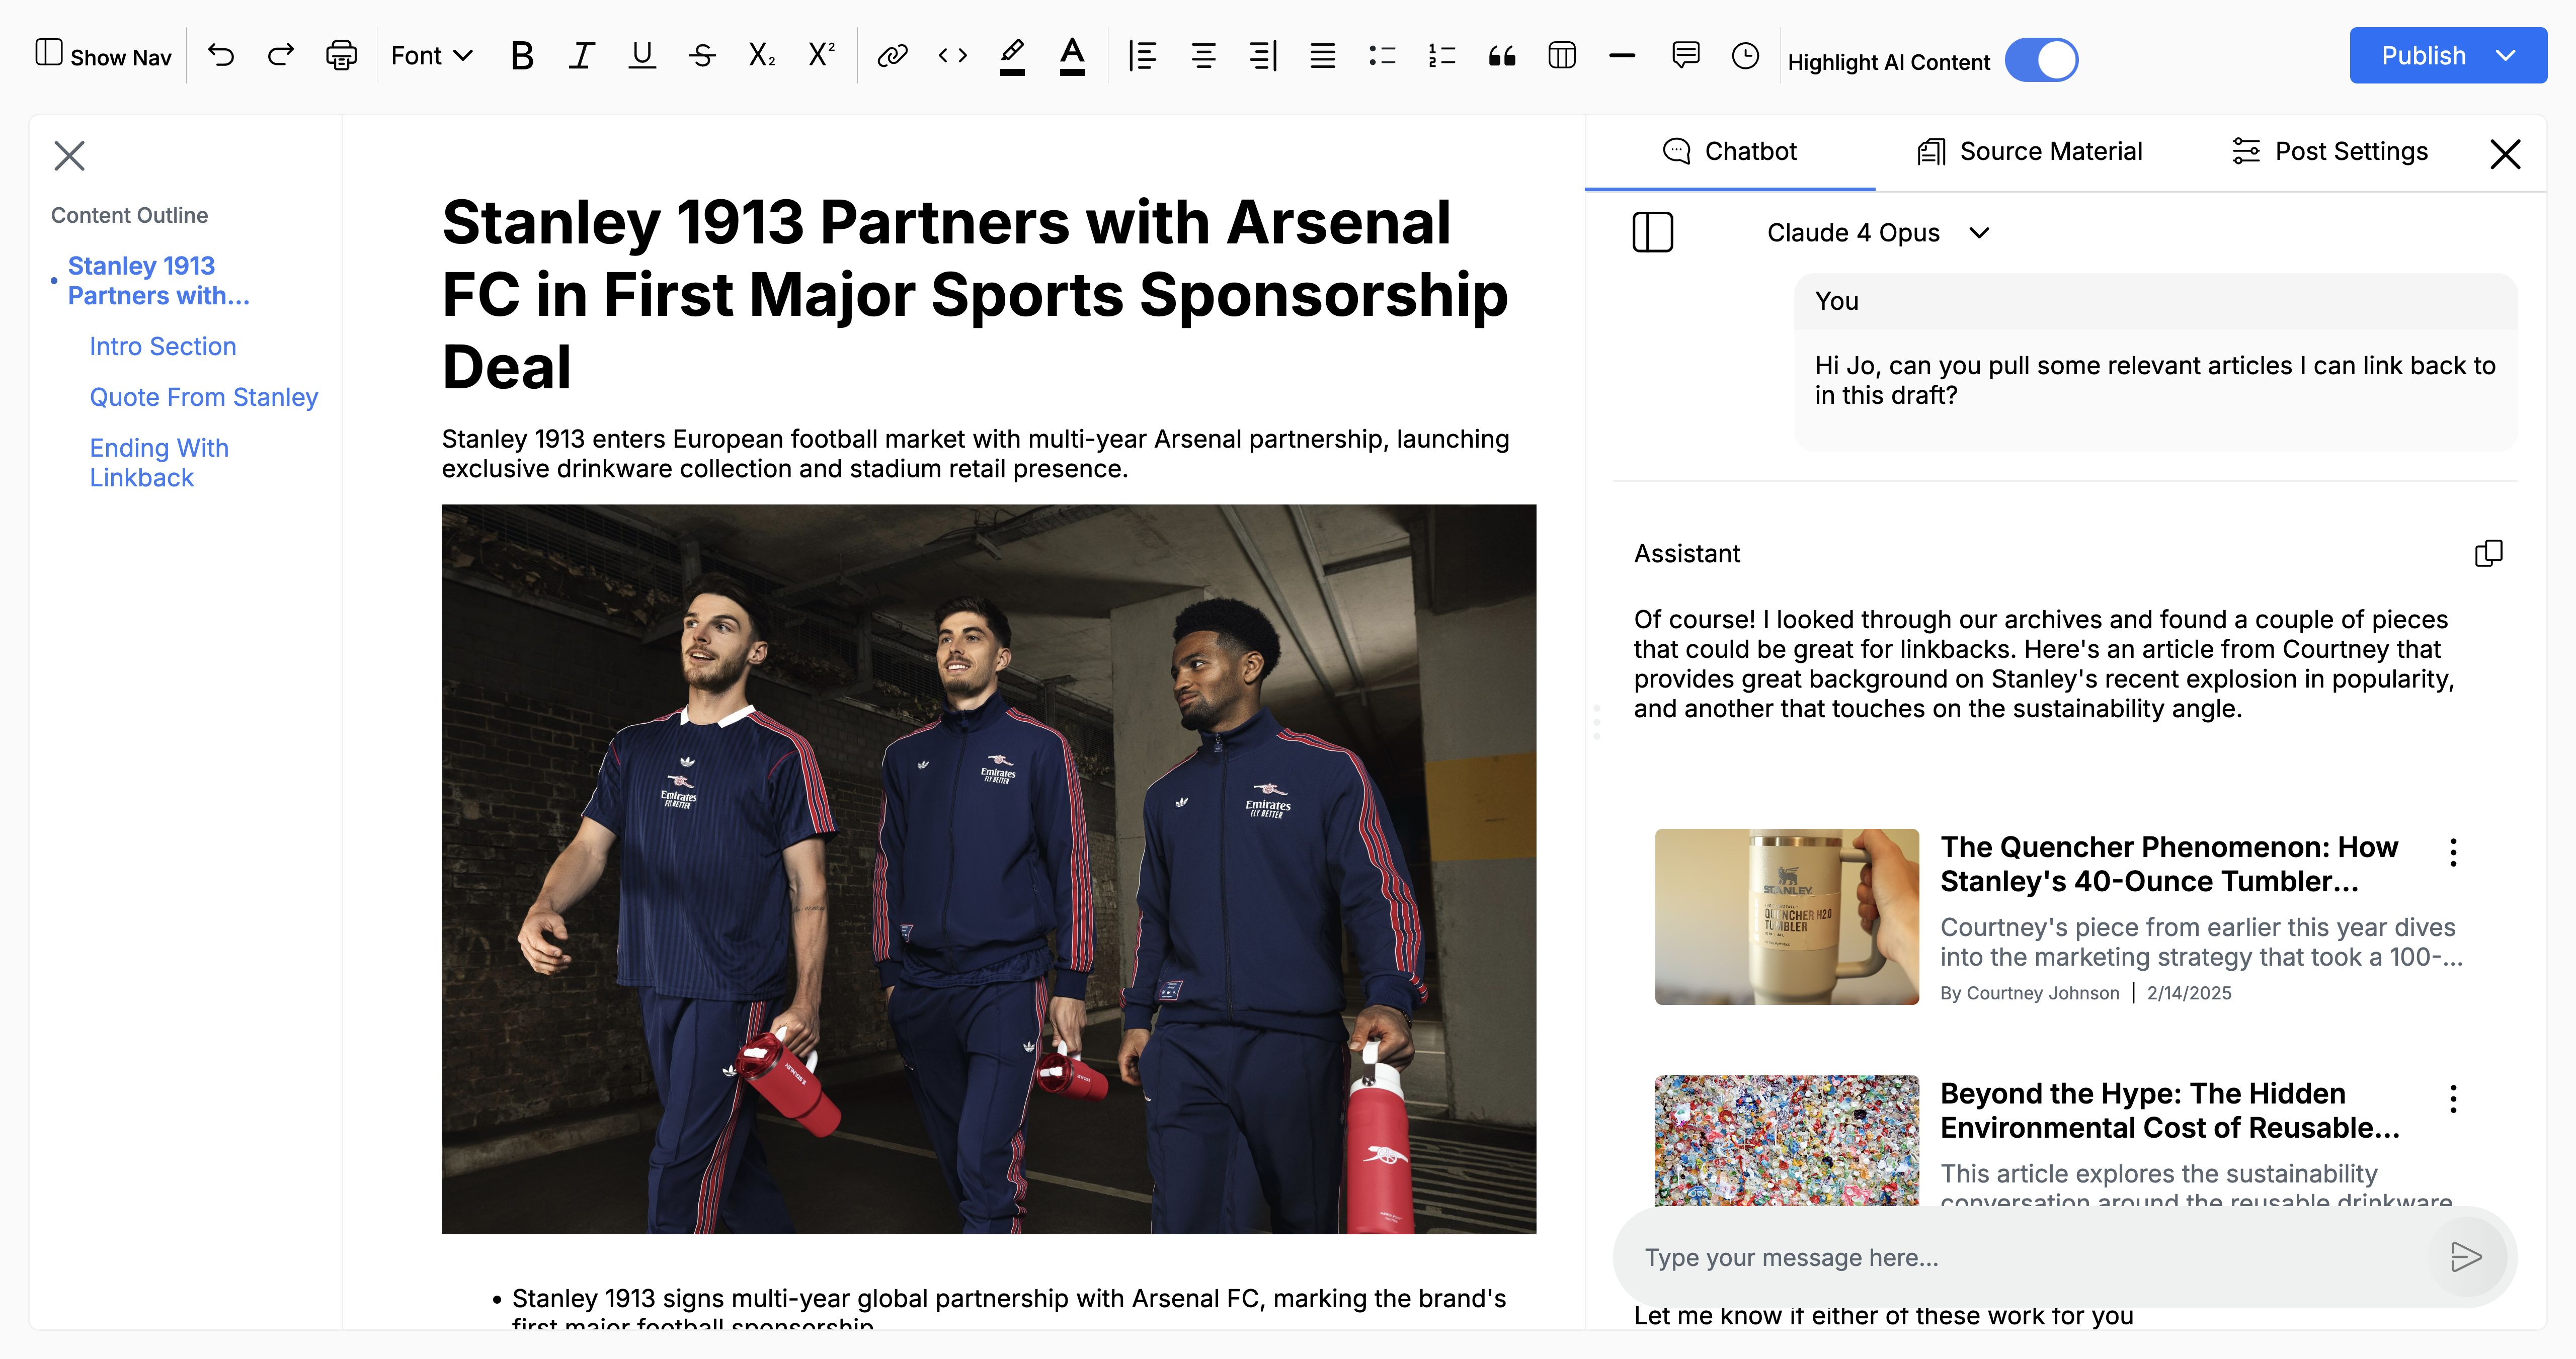2576x1359 pixels.
Task: Apply strikethrough formatting
Action: [x=702, y=55]
